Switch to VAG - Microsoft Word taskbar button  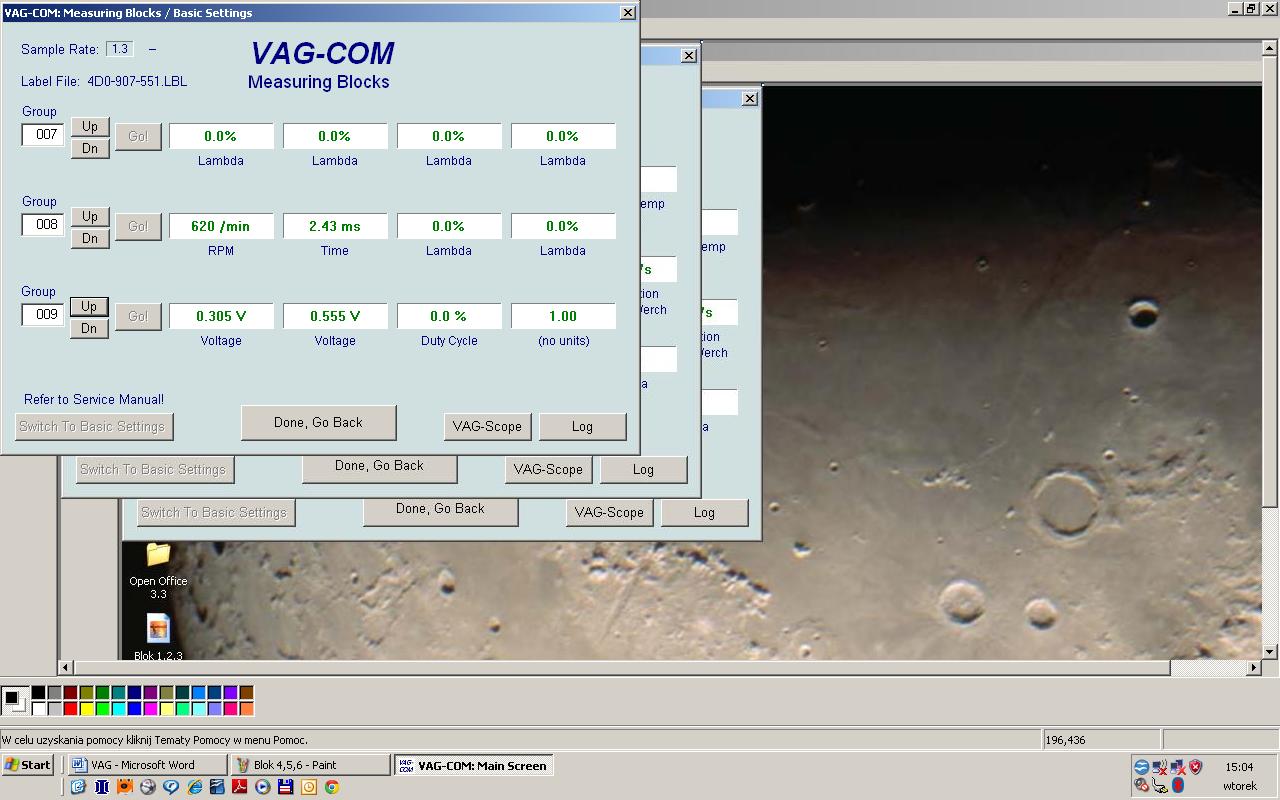147,765
